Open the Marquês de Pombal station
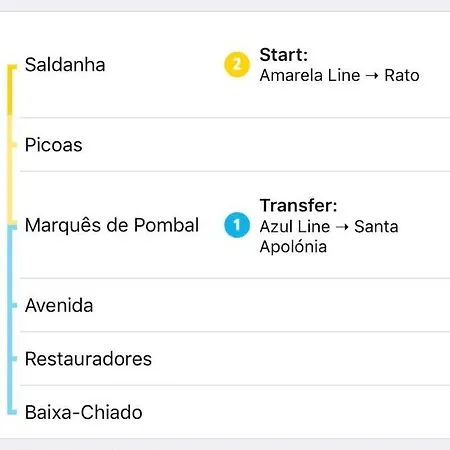The image size is (450, 450). click(112, 225)
